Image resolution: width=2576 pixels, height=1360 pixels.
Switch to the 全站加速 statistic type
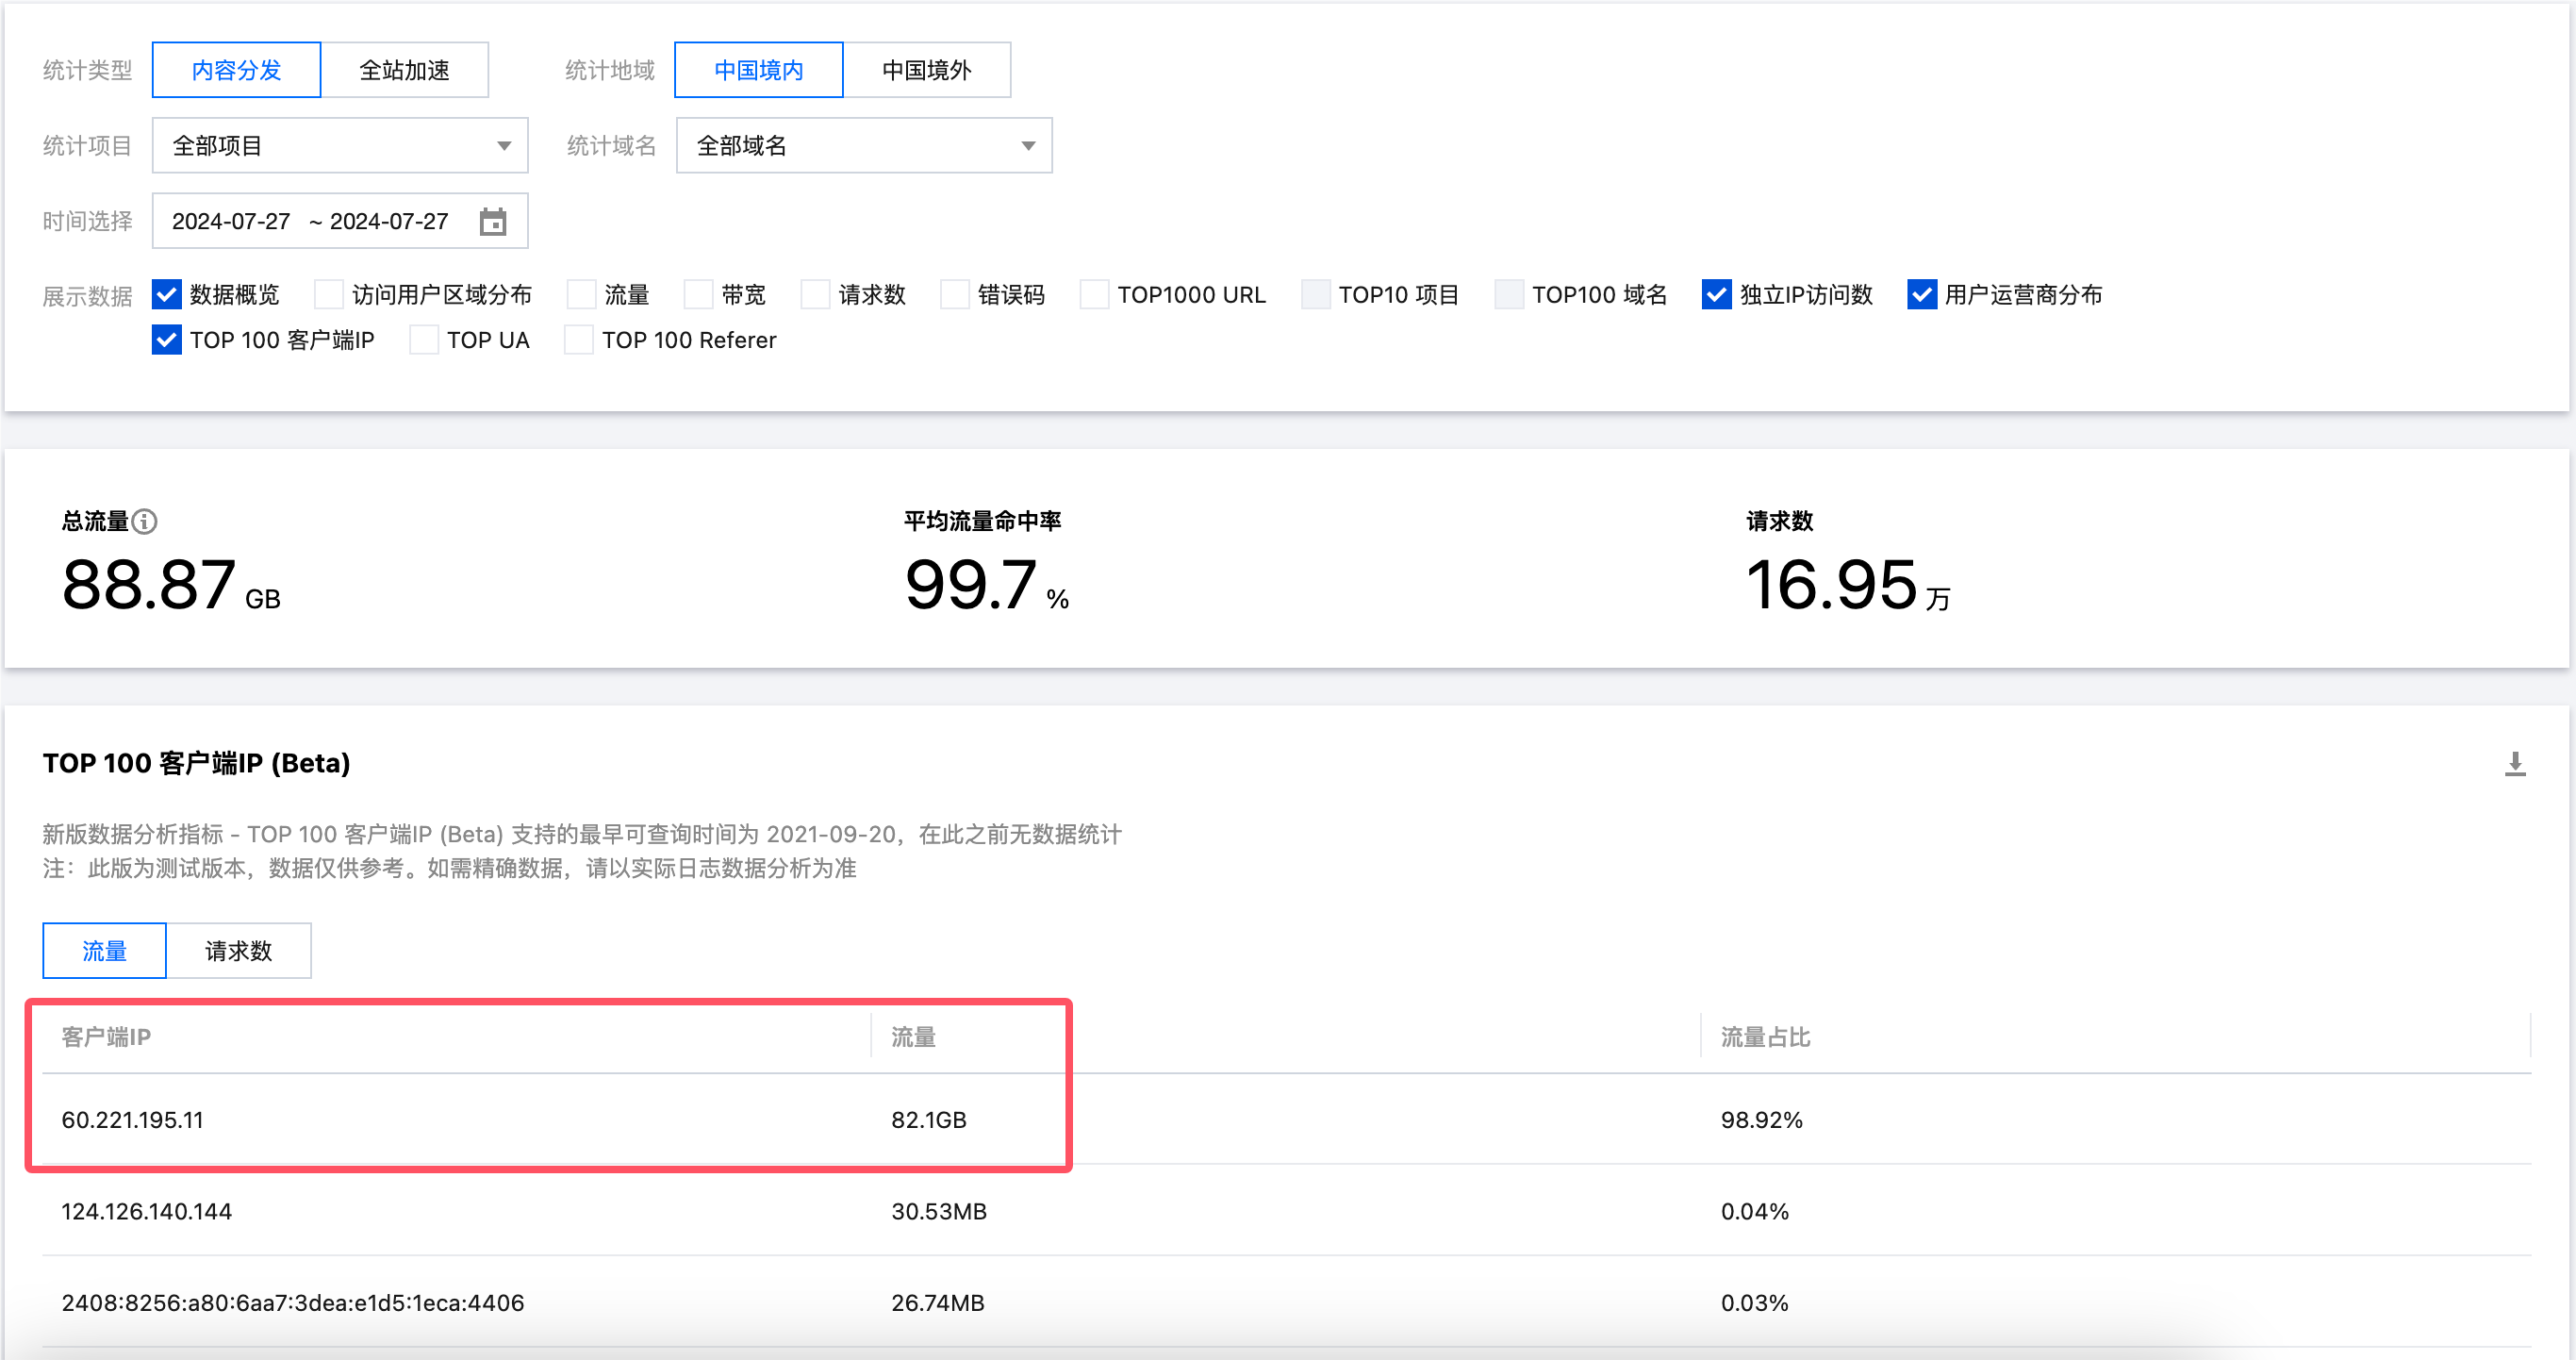coord(404,70)
